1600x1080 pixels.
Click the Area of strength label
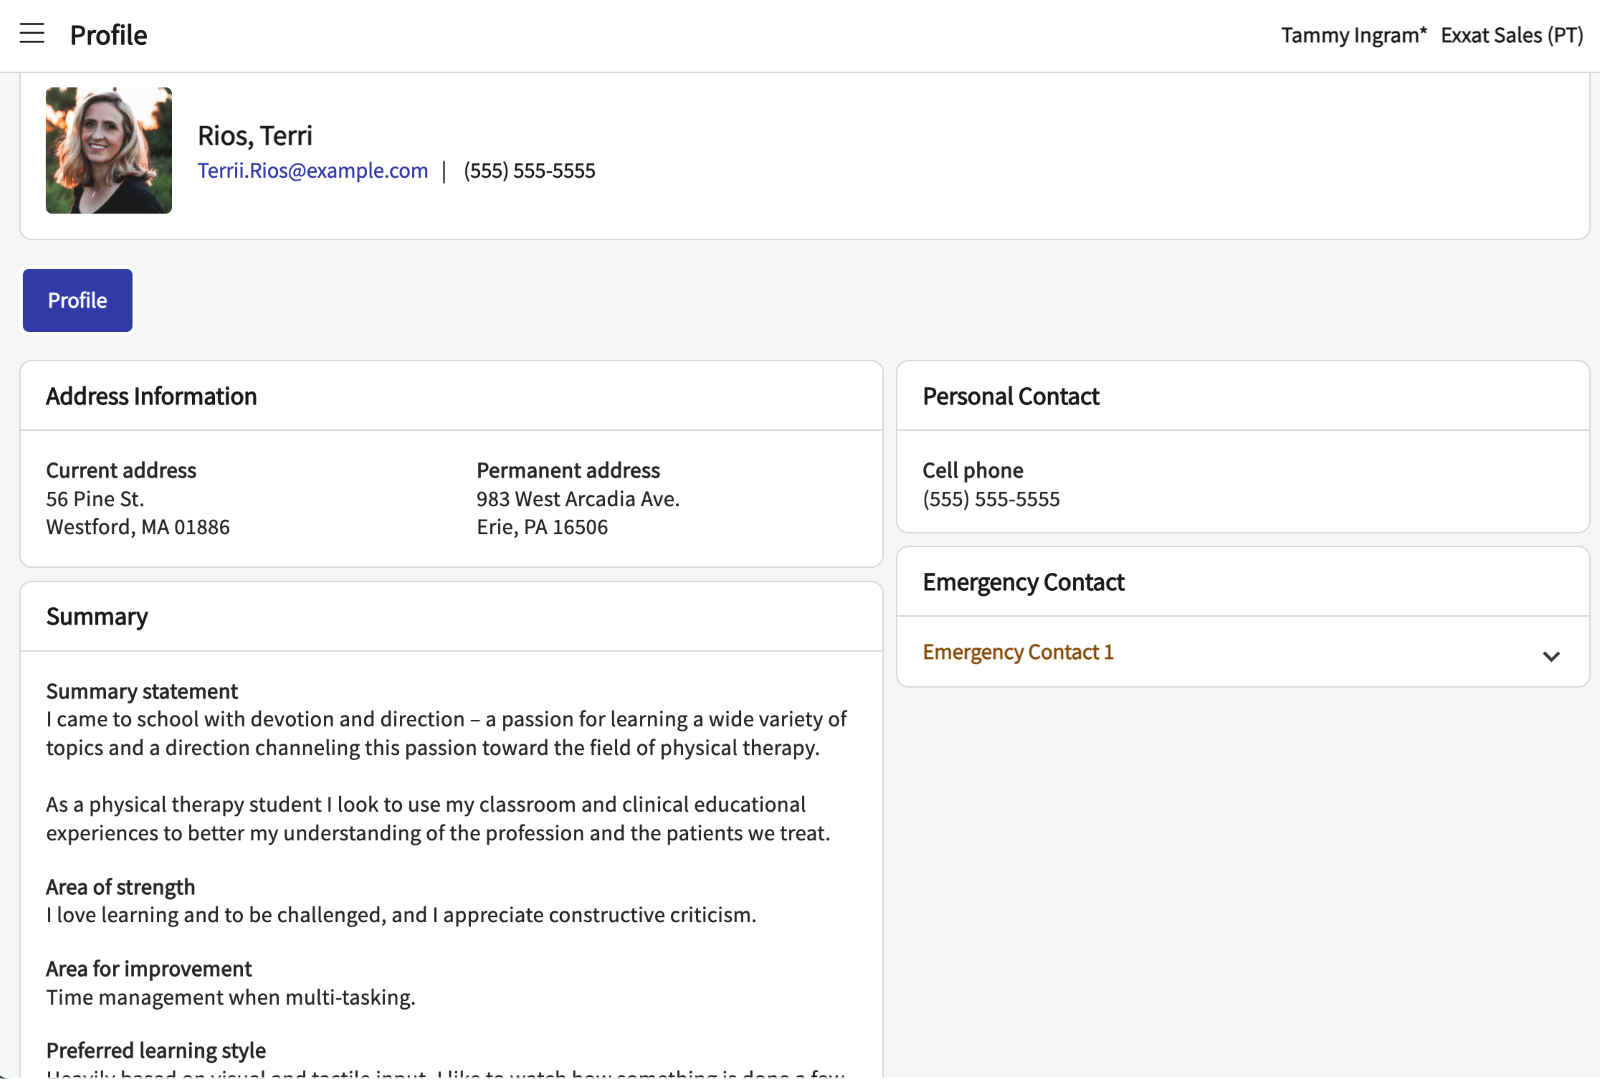click(x=120, y=887)
